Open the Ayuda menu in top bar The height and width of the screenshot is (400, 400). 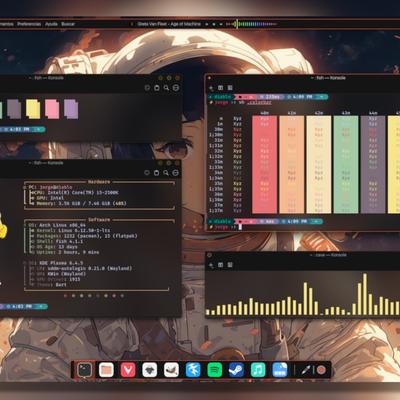pos(51,24)
